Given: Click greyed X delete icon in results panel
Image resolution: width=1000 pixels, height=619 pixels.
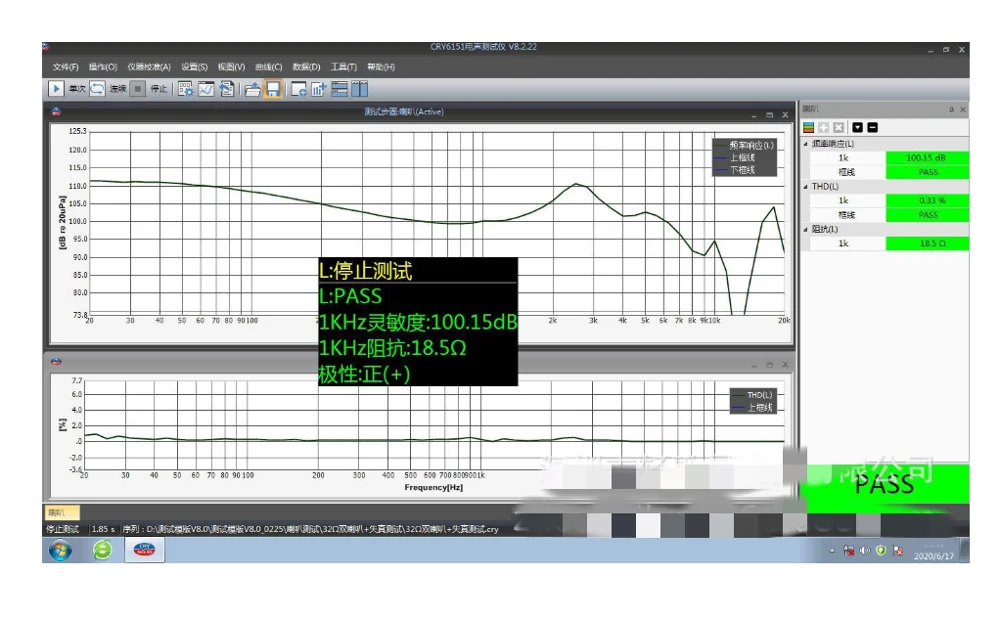Looking at the screenshot, I should [839, 127].
